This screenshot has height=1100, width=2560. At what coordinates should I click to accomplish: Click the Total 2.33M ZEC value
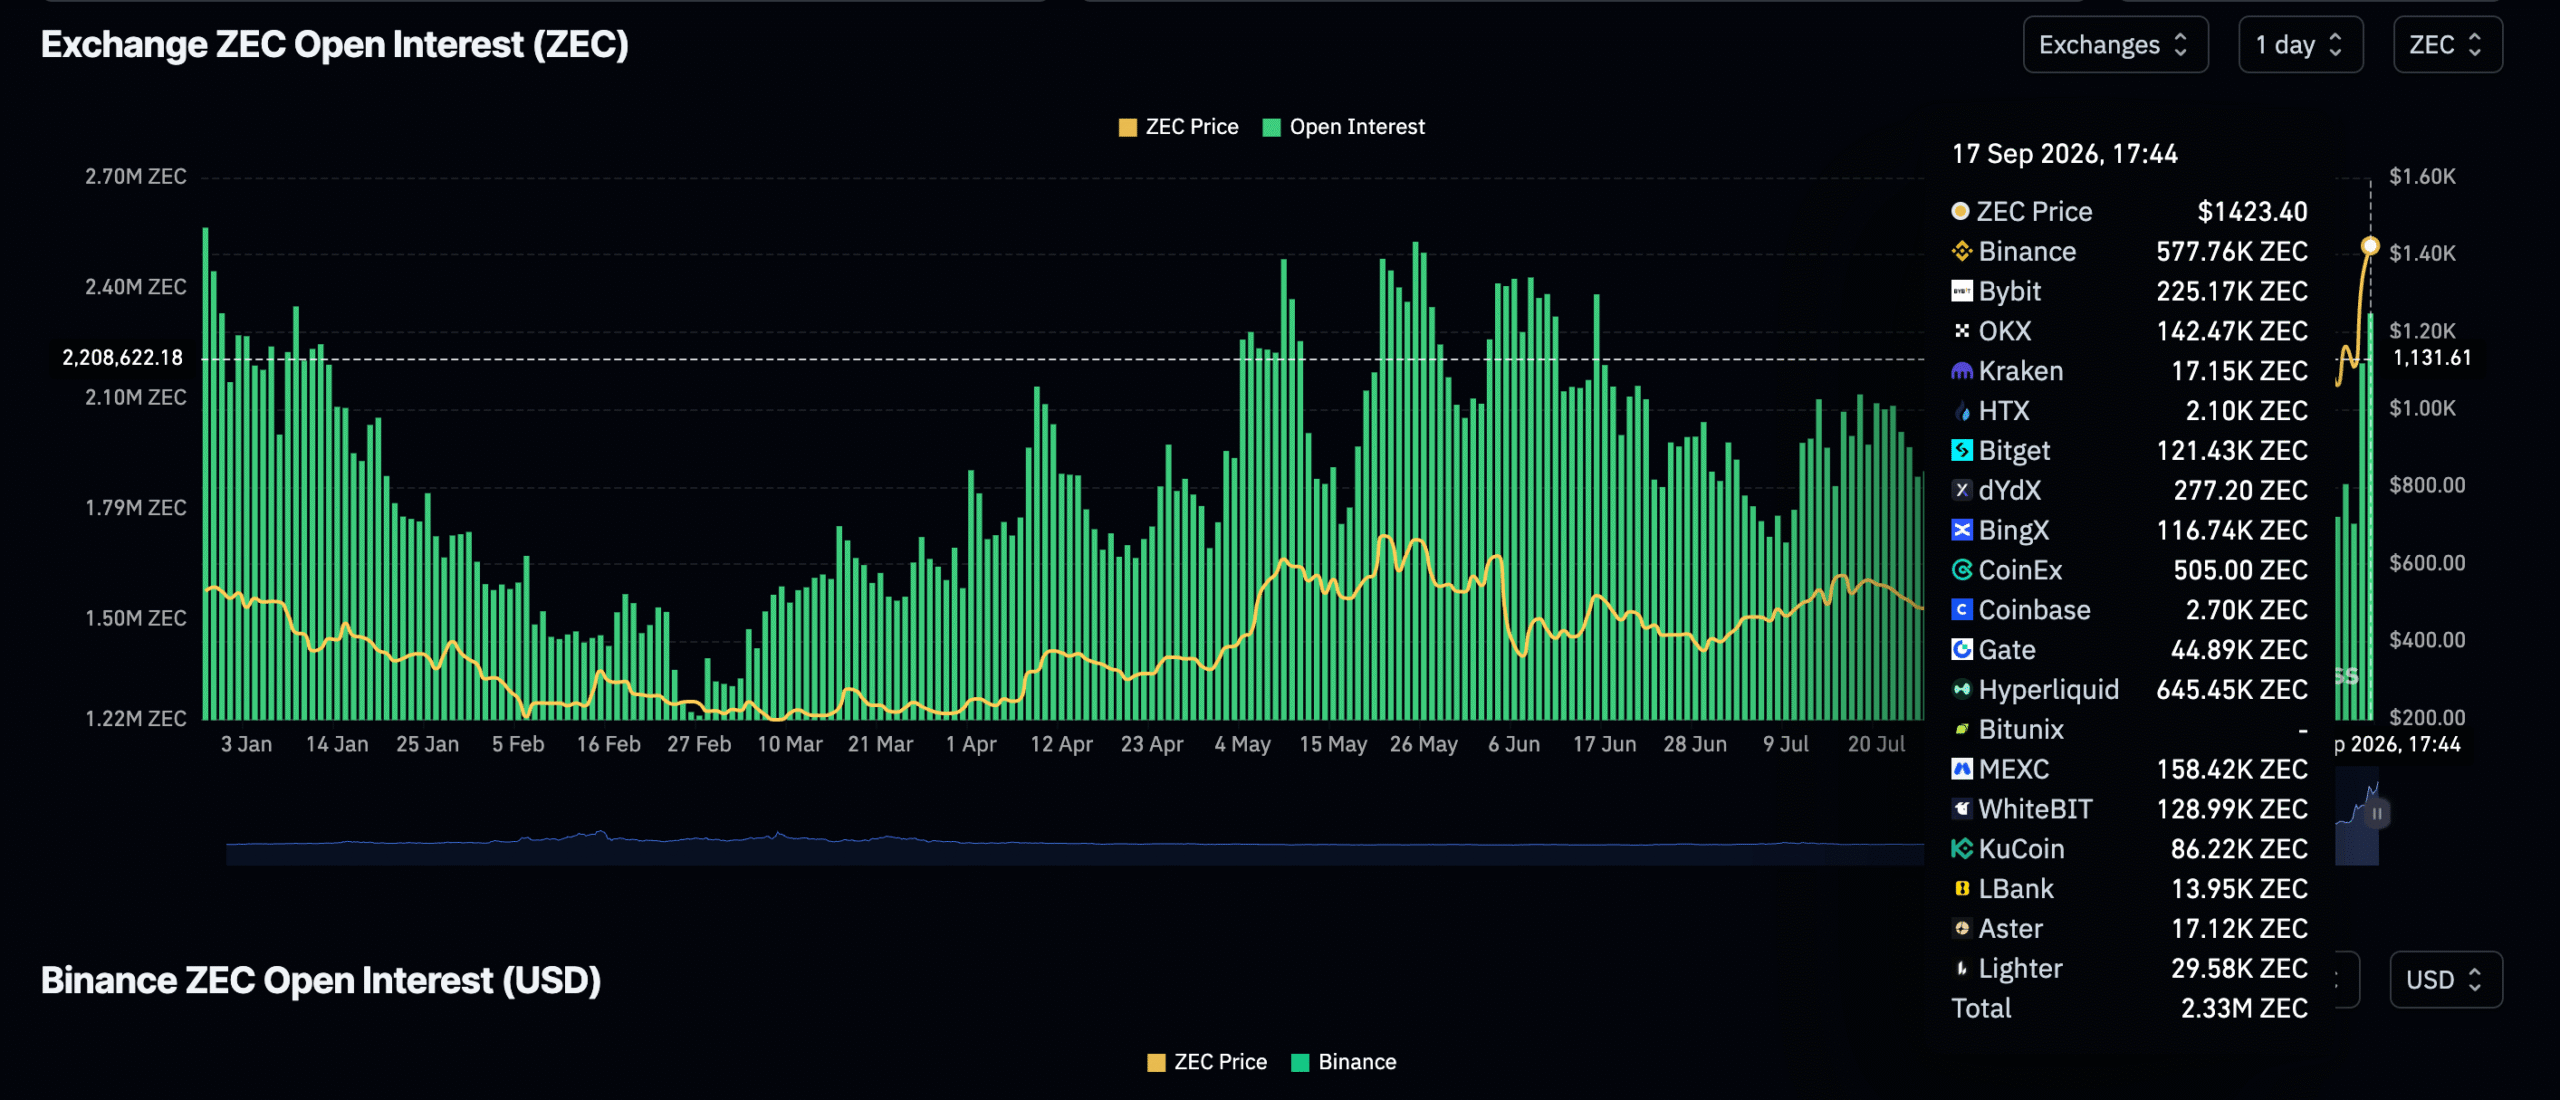2244,1008
